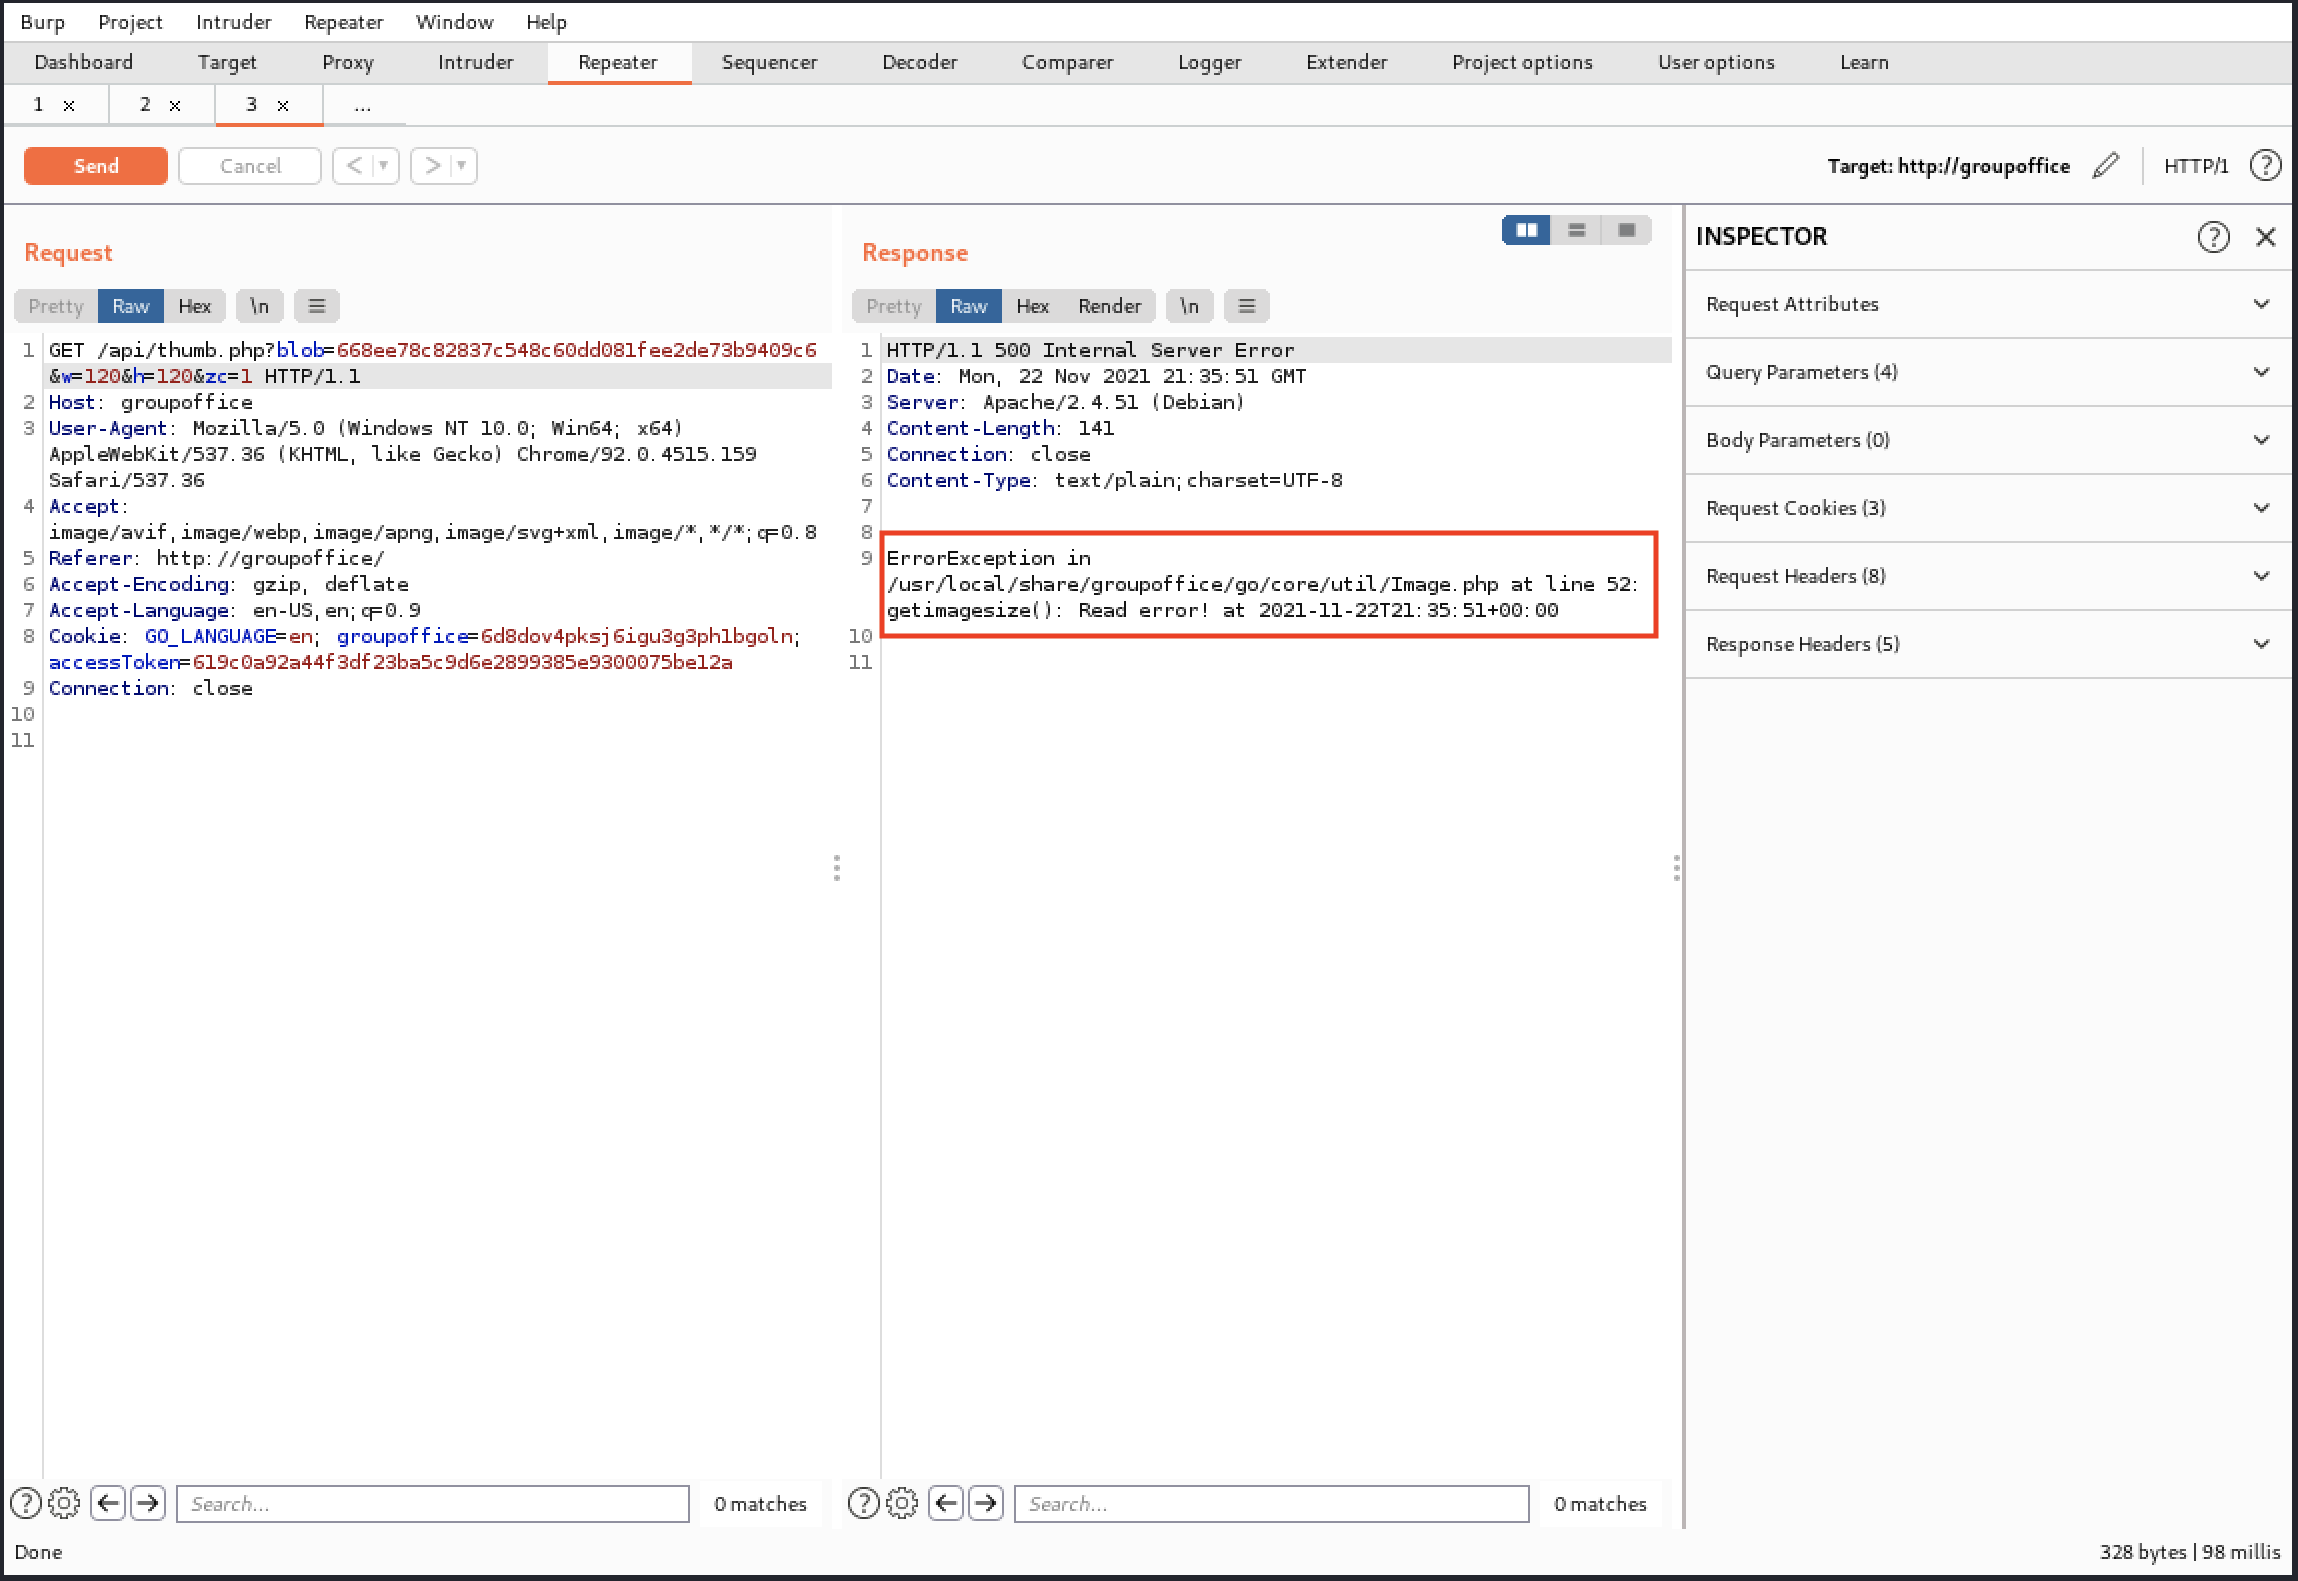The width and height of the screenshot is (2298, 1581).
Task: Switch request view to Pretty
Action: [x=56, y=306]
